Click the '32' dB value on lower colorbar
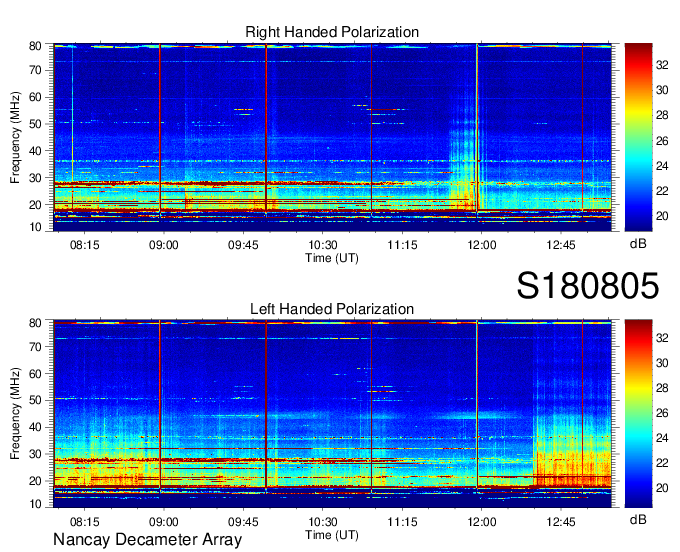 tap(662, 338)
